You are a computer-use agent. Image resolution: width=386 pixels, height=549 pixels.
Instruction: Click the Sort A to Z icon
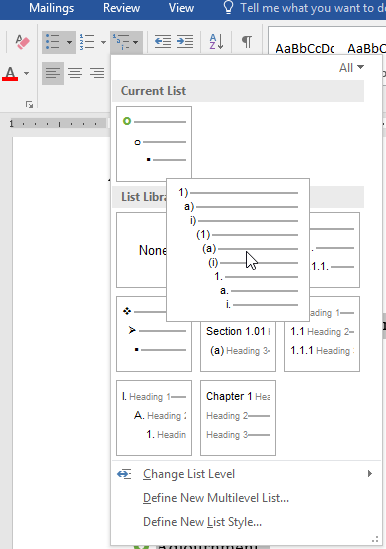pos(216,42)
